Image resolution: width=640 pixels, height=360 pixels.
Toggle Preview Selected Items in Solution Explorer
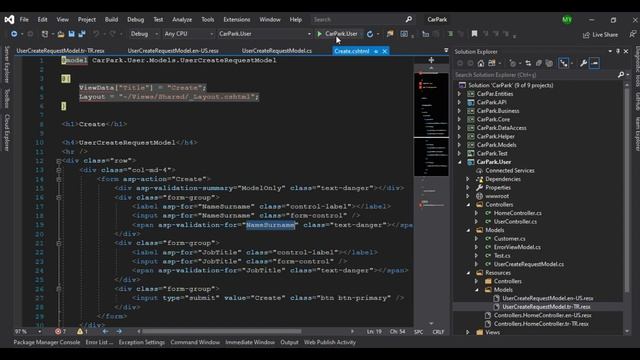pos(594,63)
